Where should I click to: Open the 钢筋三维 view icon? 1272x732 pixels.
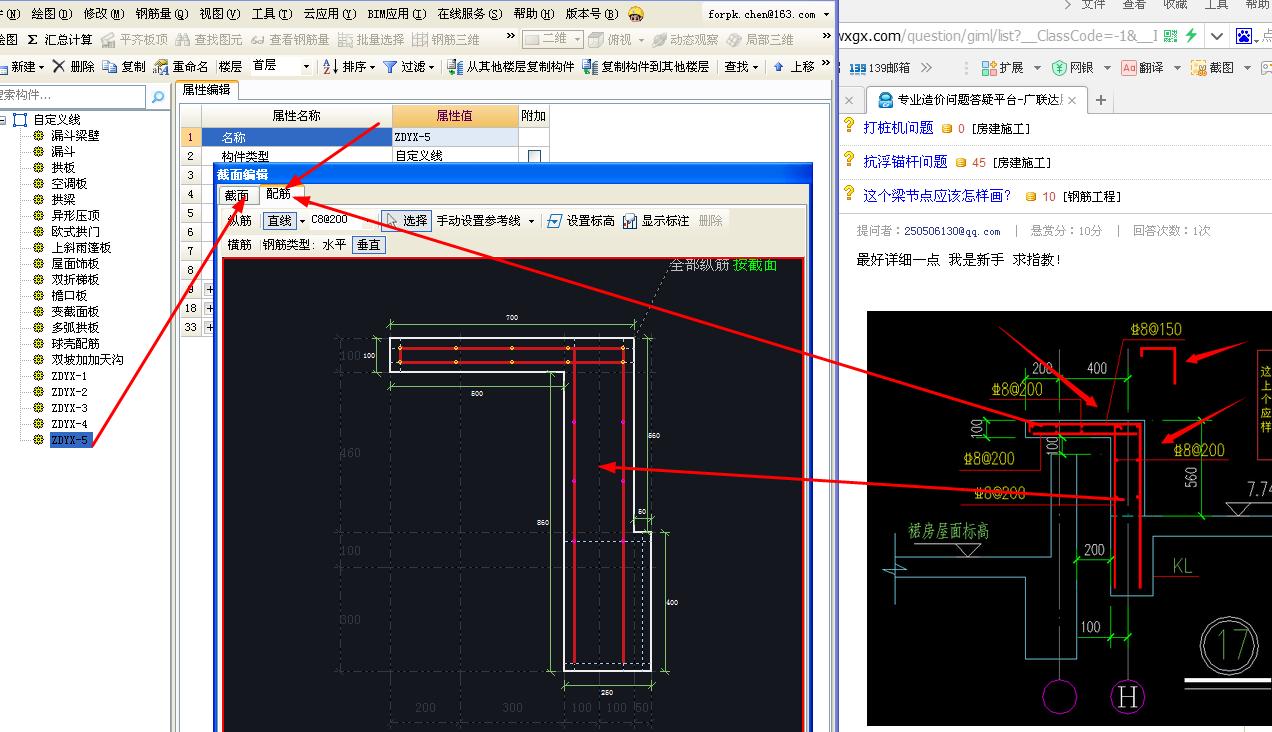pos(420,40)
